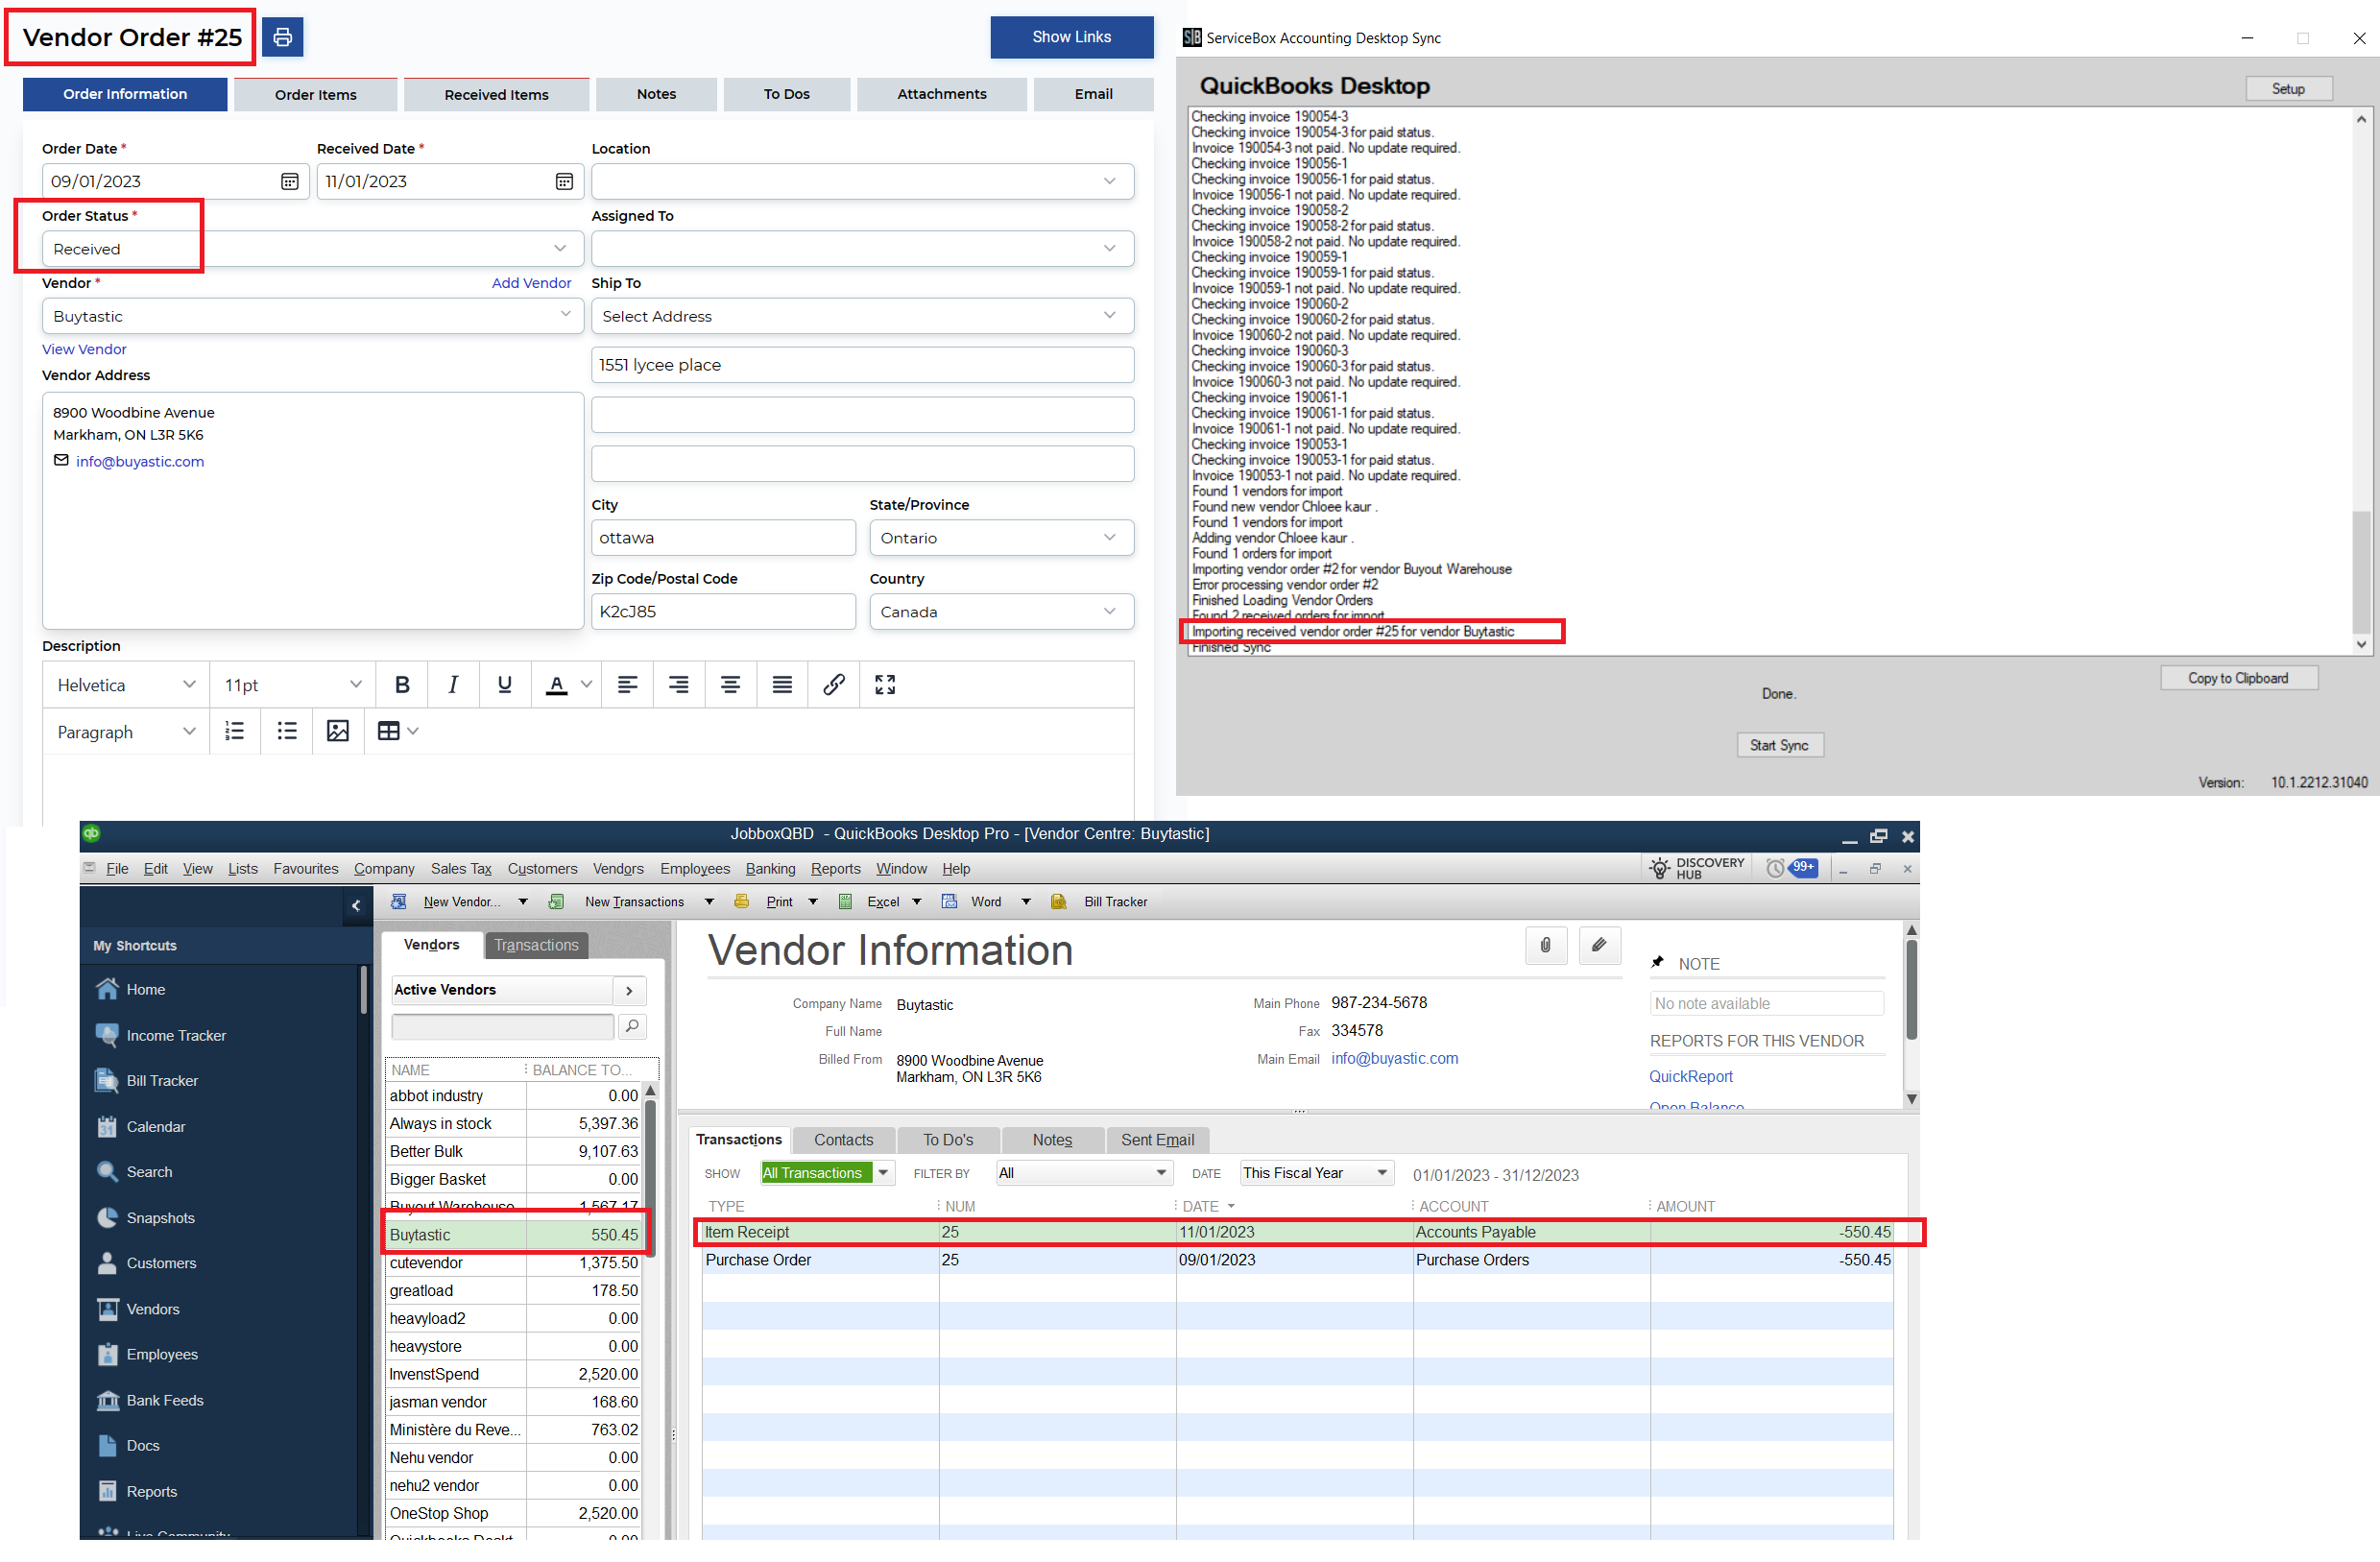Screen dimensions: 2380x1562
Task: Click the paperclip attach icon in Vendor Information
Action: pyautogui.click(x=1545, y=945)
